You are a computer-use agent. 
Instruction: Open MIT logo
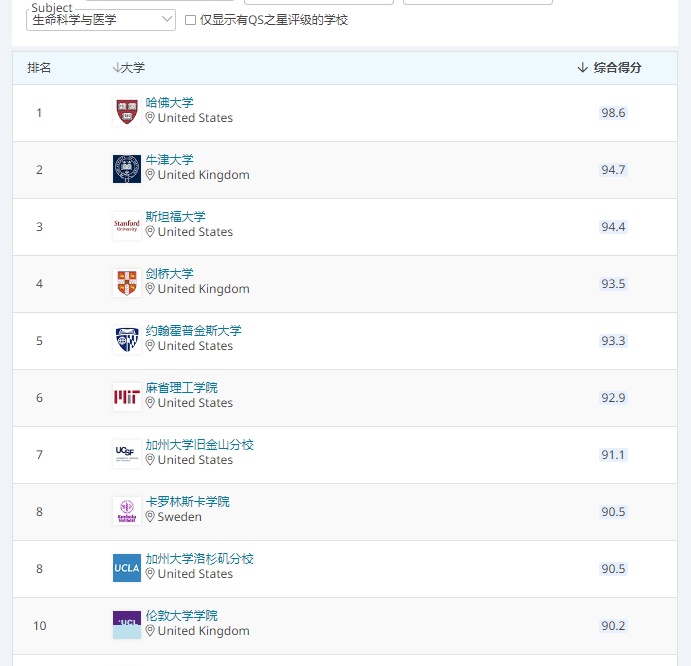point(127,397)
